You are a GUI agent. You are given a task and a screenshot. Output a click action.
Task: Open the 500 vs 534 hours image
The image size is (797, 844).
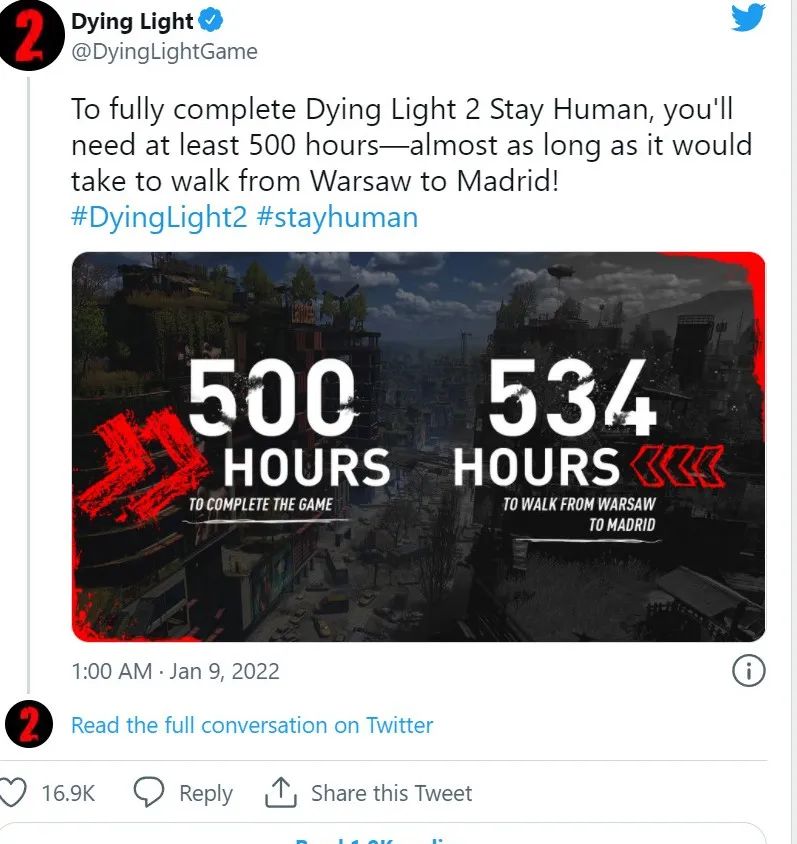(418, 447)
